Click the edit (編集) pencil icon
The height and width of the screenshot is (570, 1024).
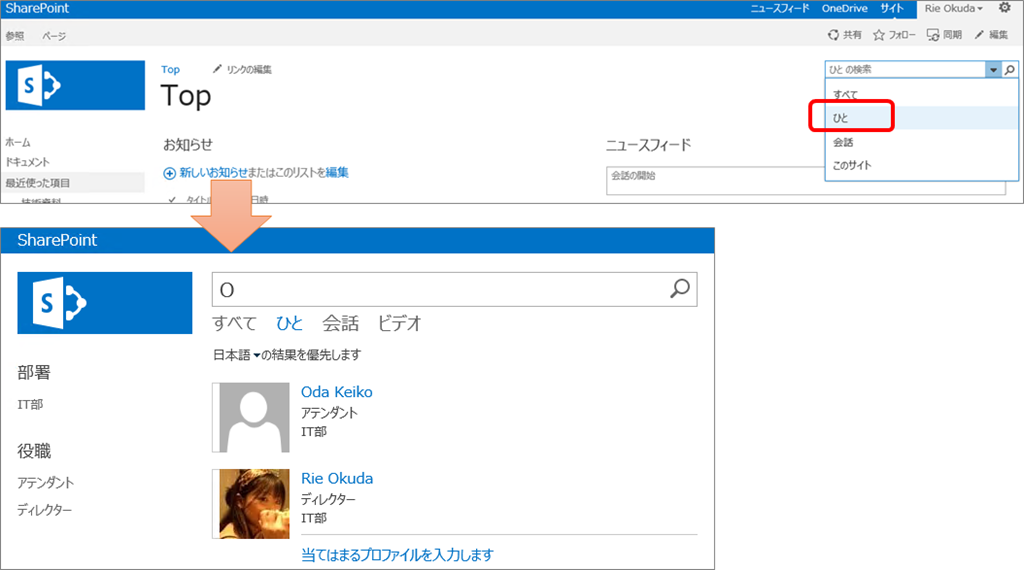979,35
